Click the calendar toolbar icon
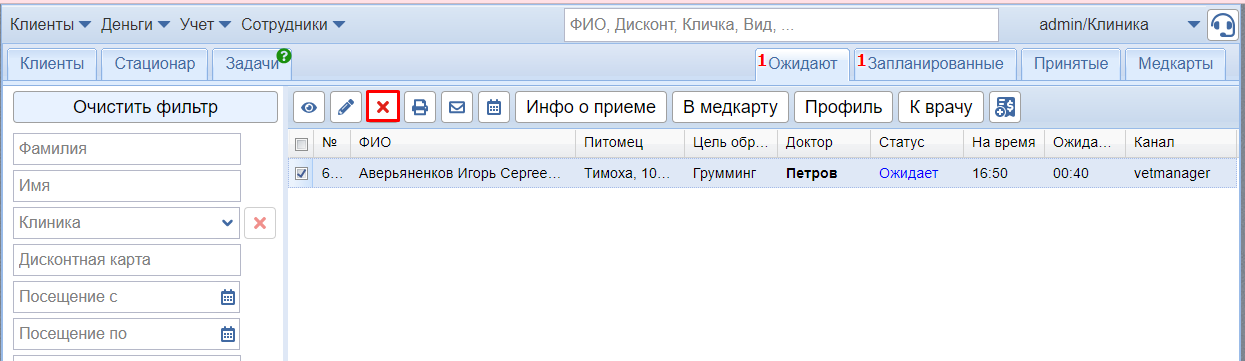This screenshot has height=361, width=1245. (494, 107)
